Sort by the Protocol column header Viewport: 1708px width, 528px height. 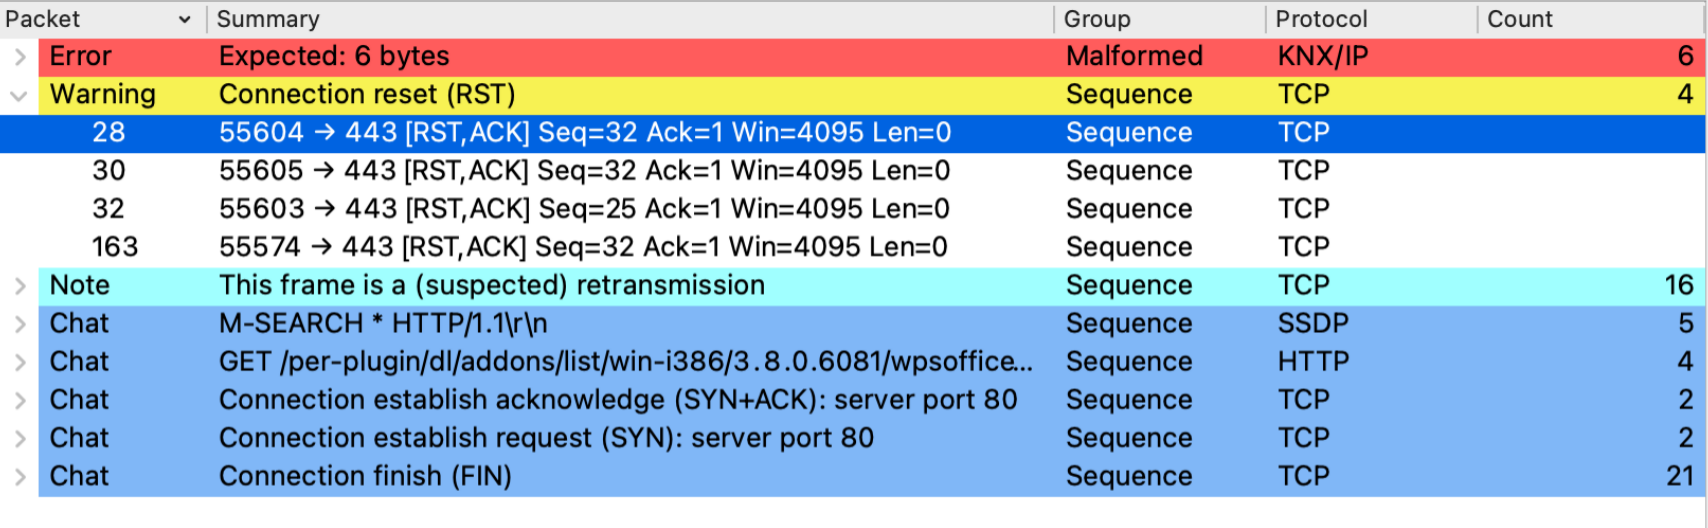point(1321,19)
